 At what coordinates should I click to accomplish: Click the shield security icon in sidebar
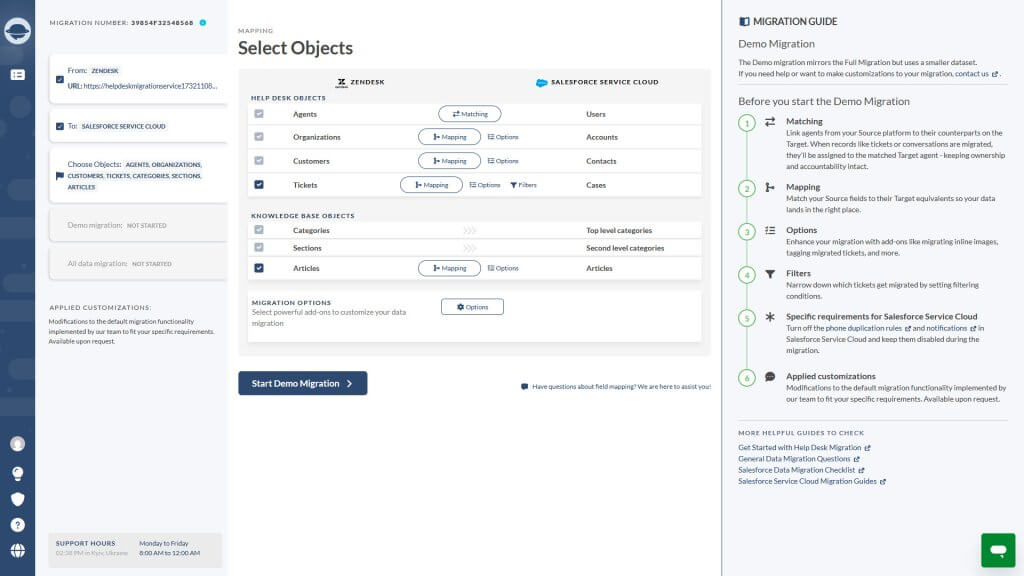point(18,499)
